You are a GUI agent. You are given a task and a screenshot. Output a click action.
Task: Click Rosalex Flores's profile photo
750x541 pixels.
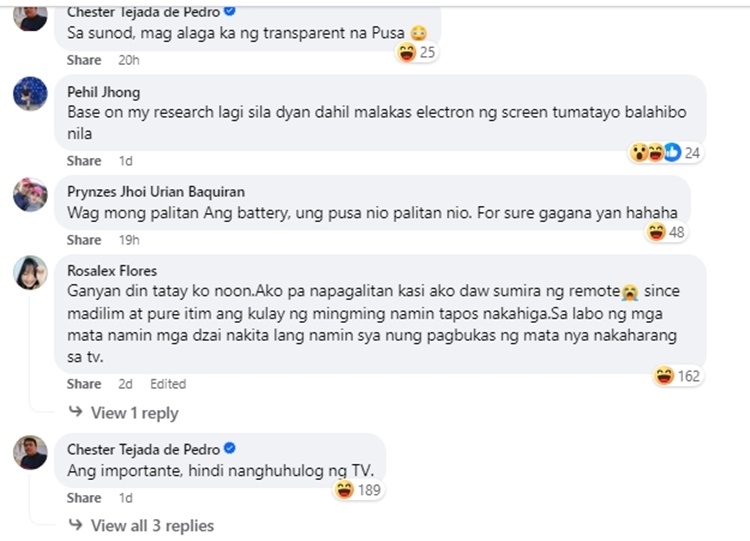pyautogui.click(x=30, y=272)
